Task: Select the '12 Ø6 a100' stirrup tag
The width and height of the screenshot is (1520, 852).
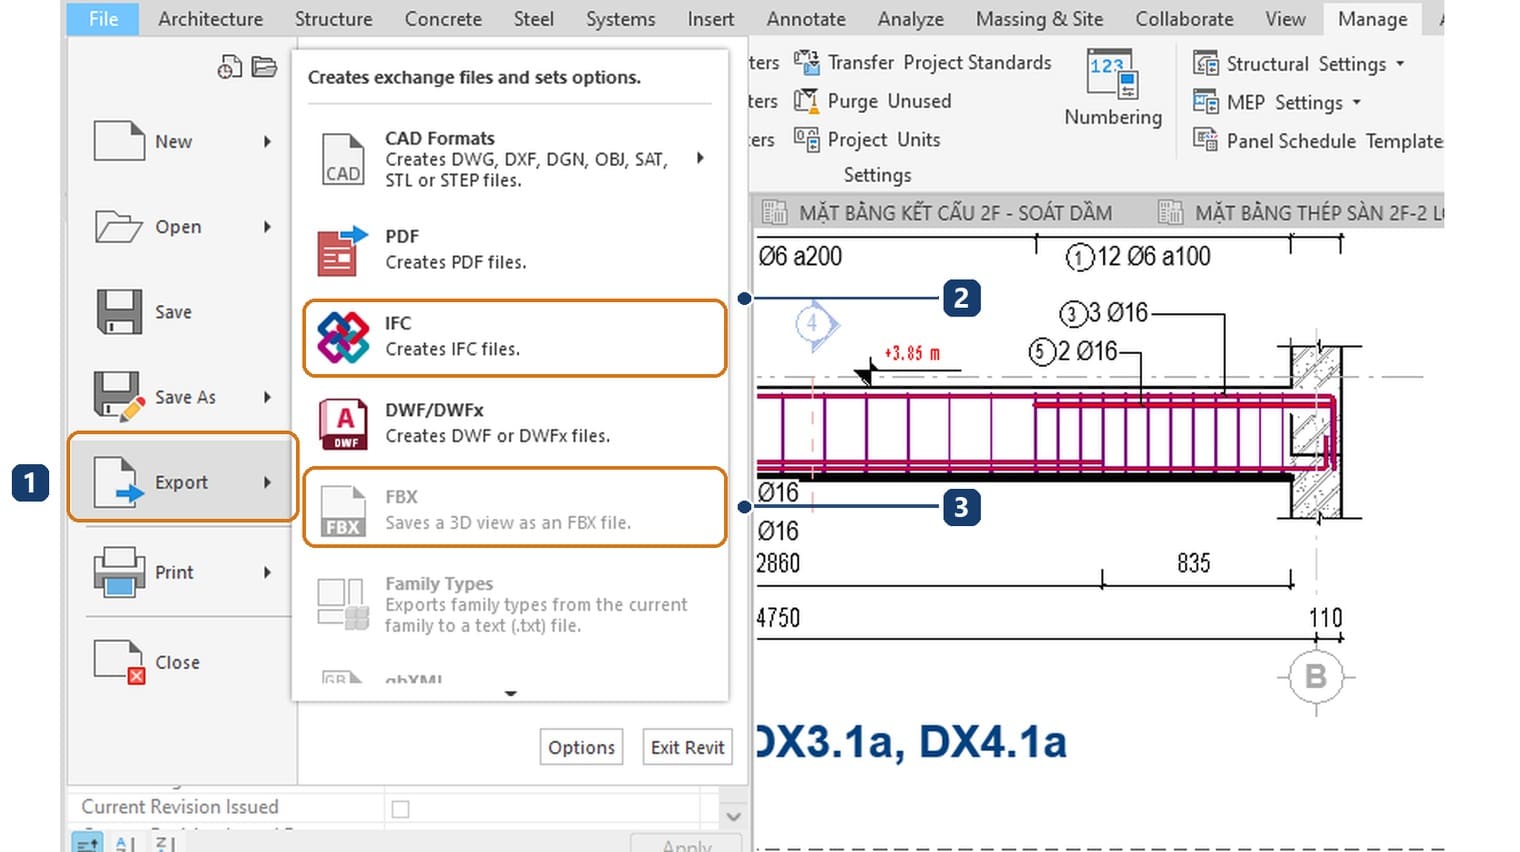Action: click(1138, 257)
